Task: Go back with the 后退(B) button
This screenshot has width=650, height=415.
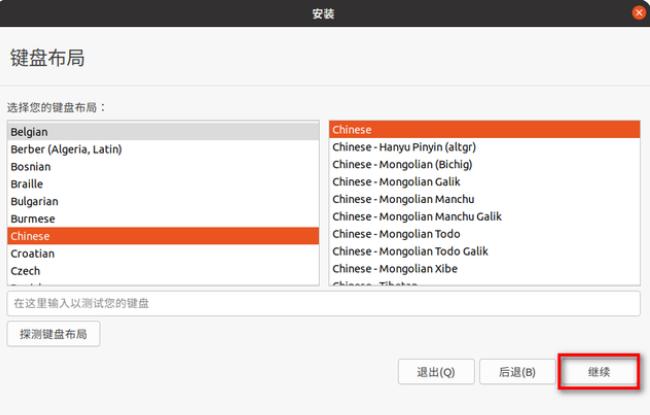Action: click(x=517, y=372)
